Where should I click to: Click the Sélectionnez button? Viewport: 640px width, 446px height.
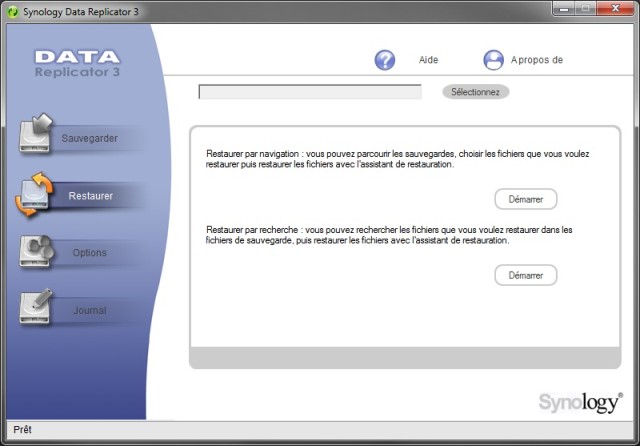click(x=476, y=92)
